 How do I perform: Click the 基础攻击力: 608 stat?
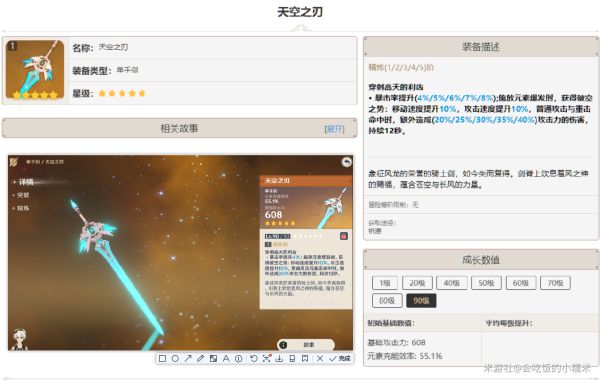(396, 343)
